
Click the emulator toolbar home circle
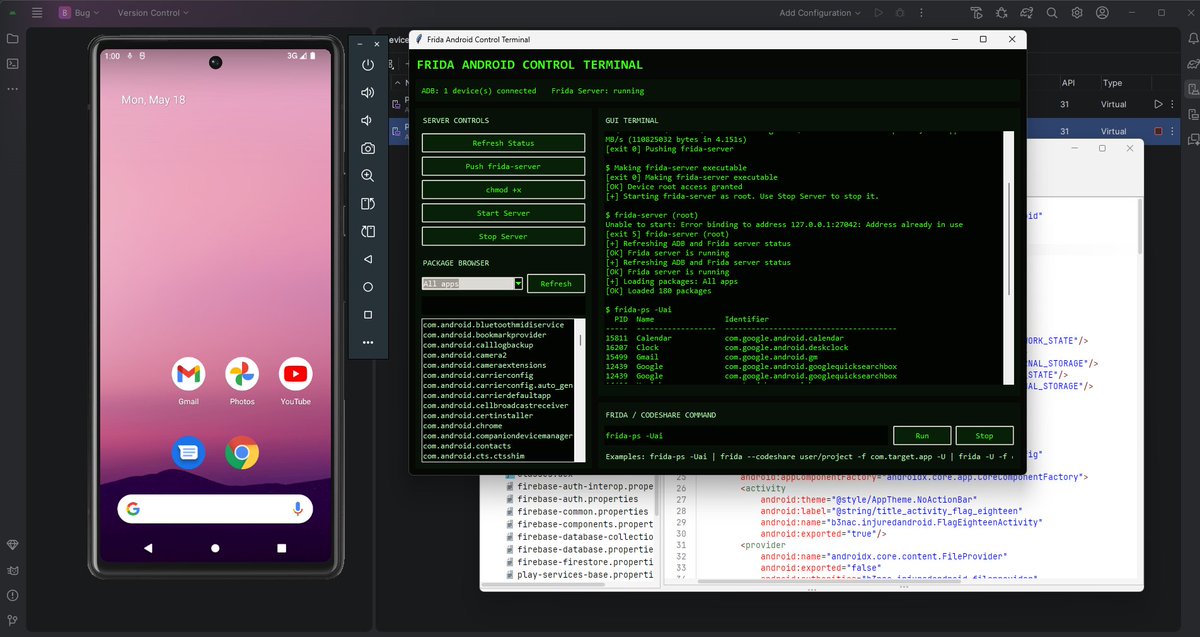pos(368,287)
